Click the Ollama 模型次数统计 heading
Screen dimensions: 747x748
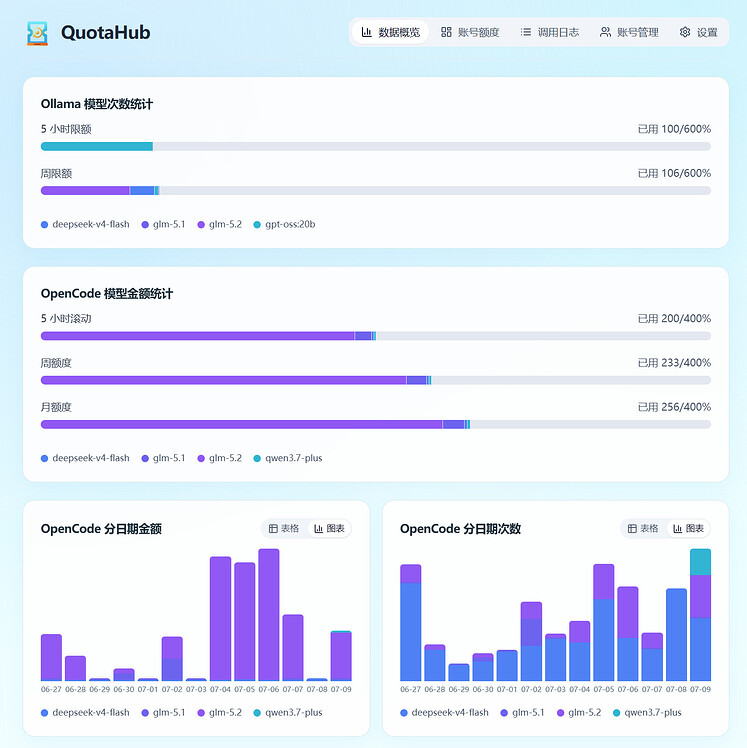click(97, 104)
